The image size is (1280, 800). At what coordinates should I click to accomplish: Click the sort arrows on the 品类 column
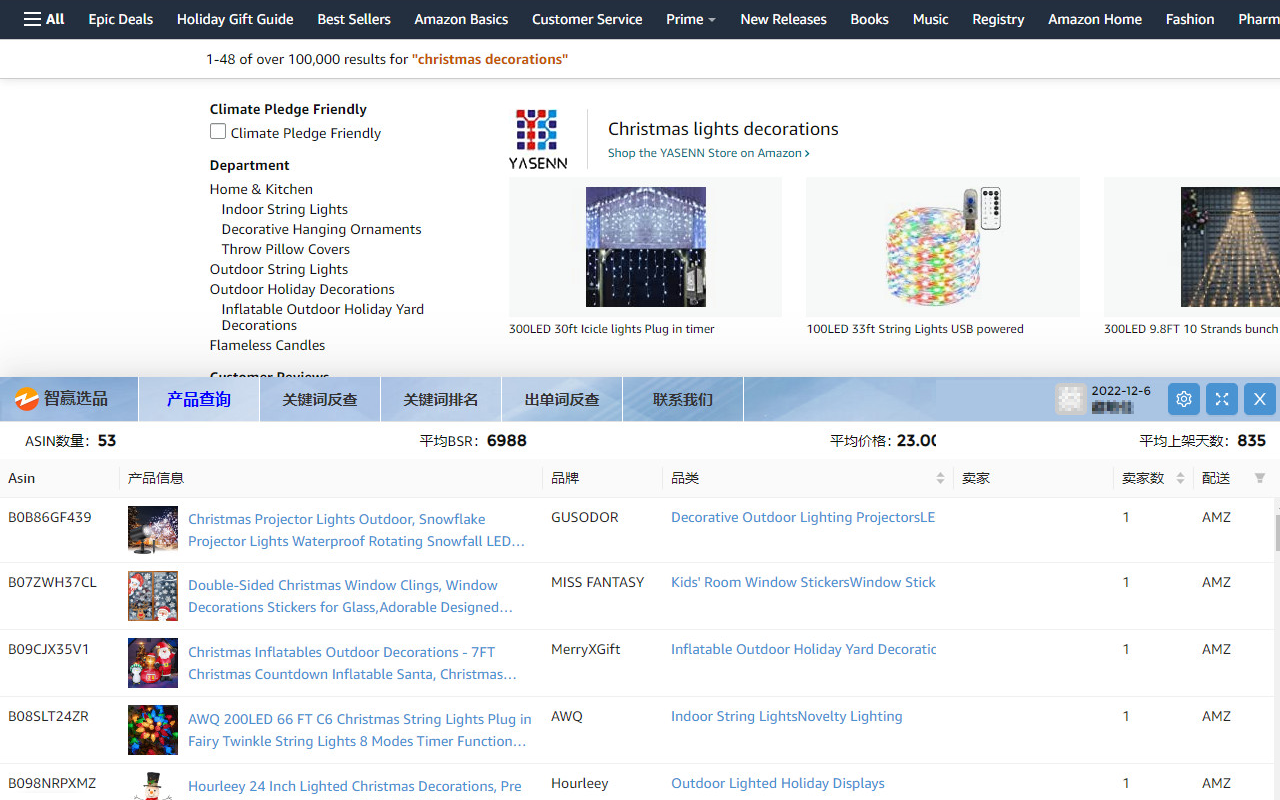click(939, 478)
